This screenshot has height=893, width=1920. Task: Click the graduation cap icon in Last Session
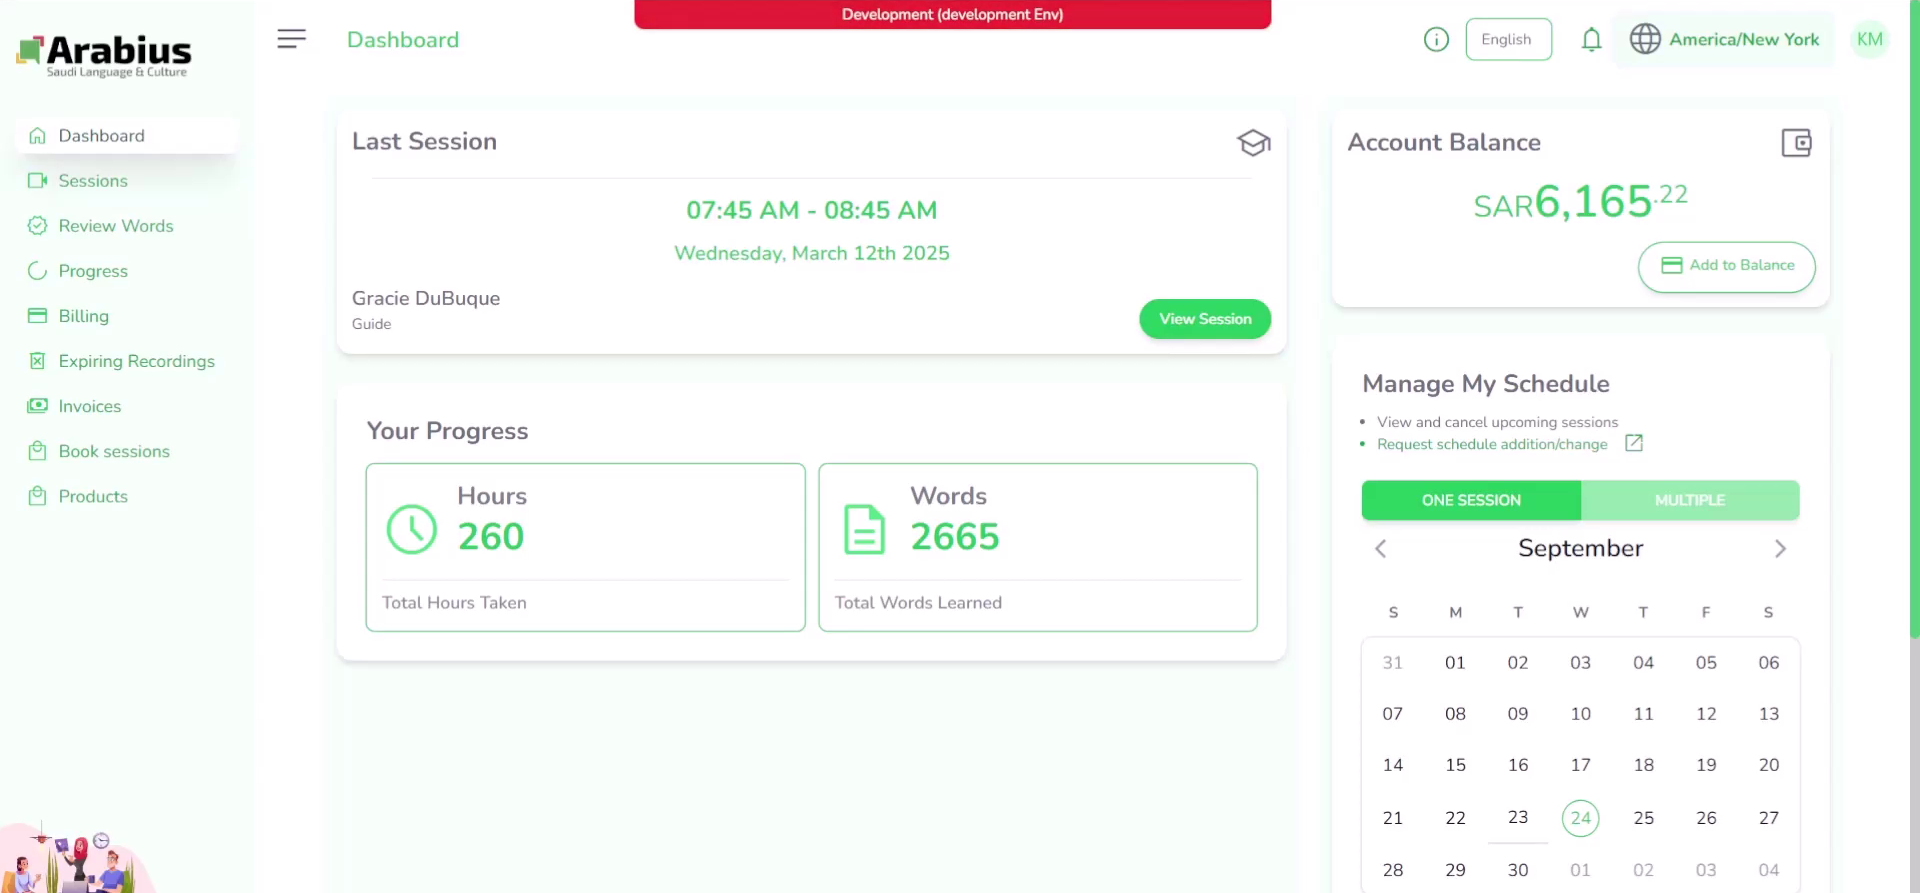tap(1253, 143)
